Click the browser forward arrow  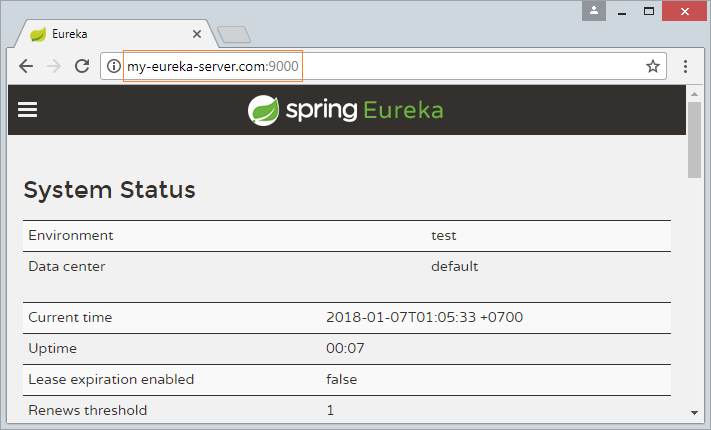point(54,66)
